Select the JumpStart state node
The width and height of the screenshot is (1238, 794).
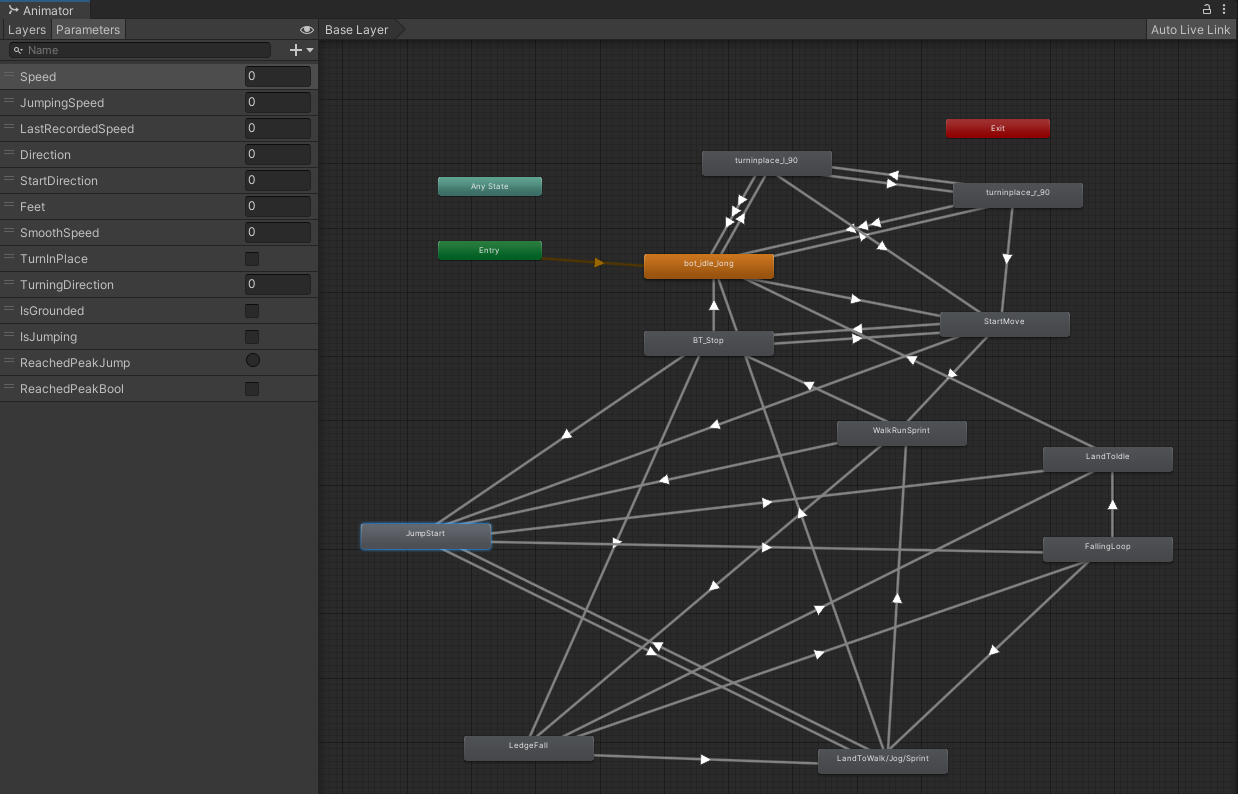click(x=426, y=536)
